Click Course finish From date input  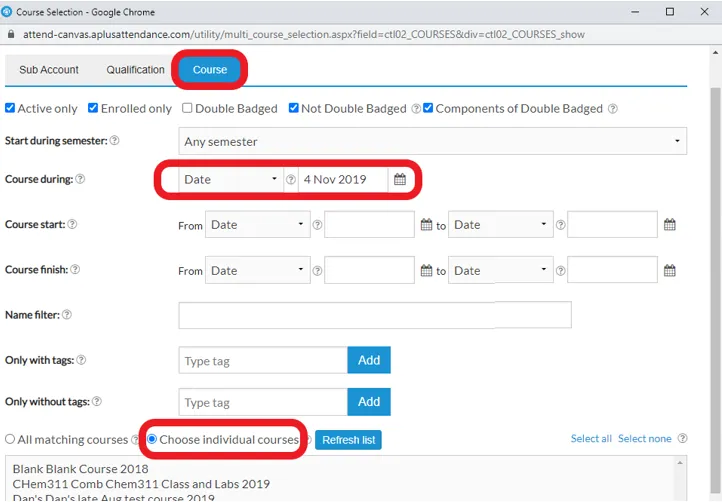click(x=369, y=270)
